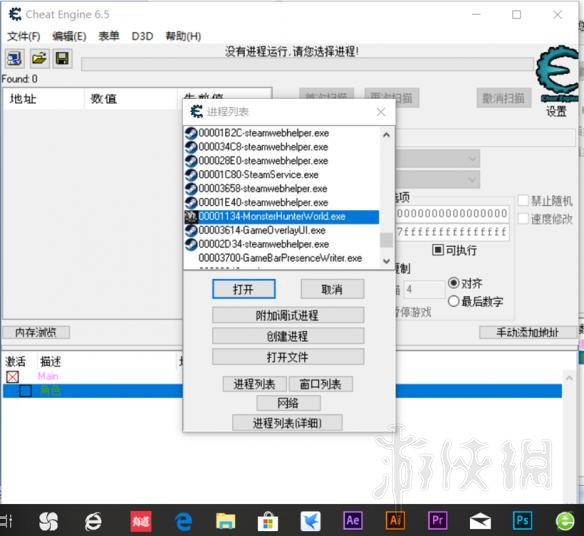Click the 打开 button

tap(244, 289)
